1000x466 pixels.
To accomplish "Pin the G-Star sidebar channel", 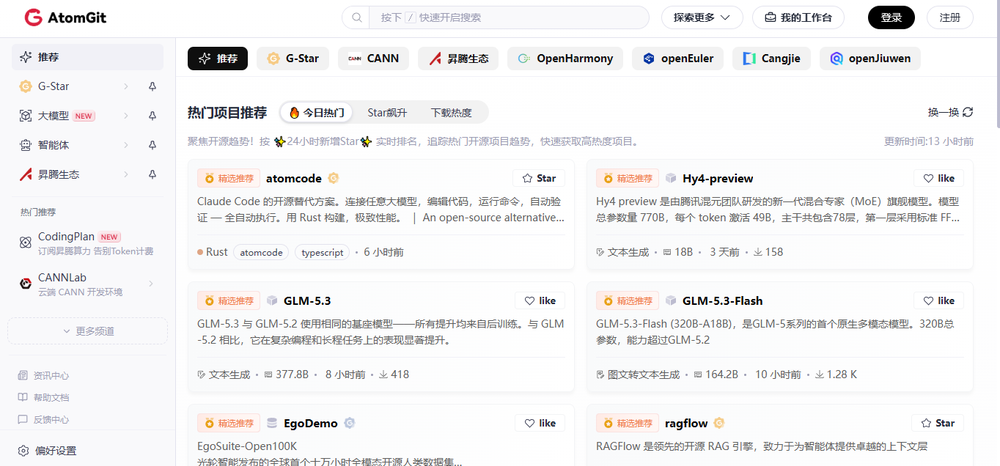I will pyautogui.click(x=152, y=86).
